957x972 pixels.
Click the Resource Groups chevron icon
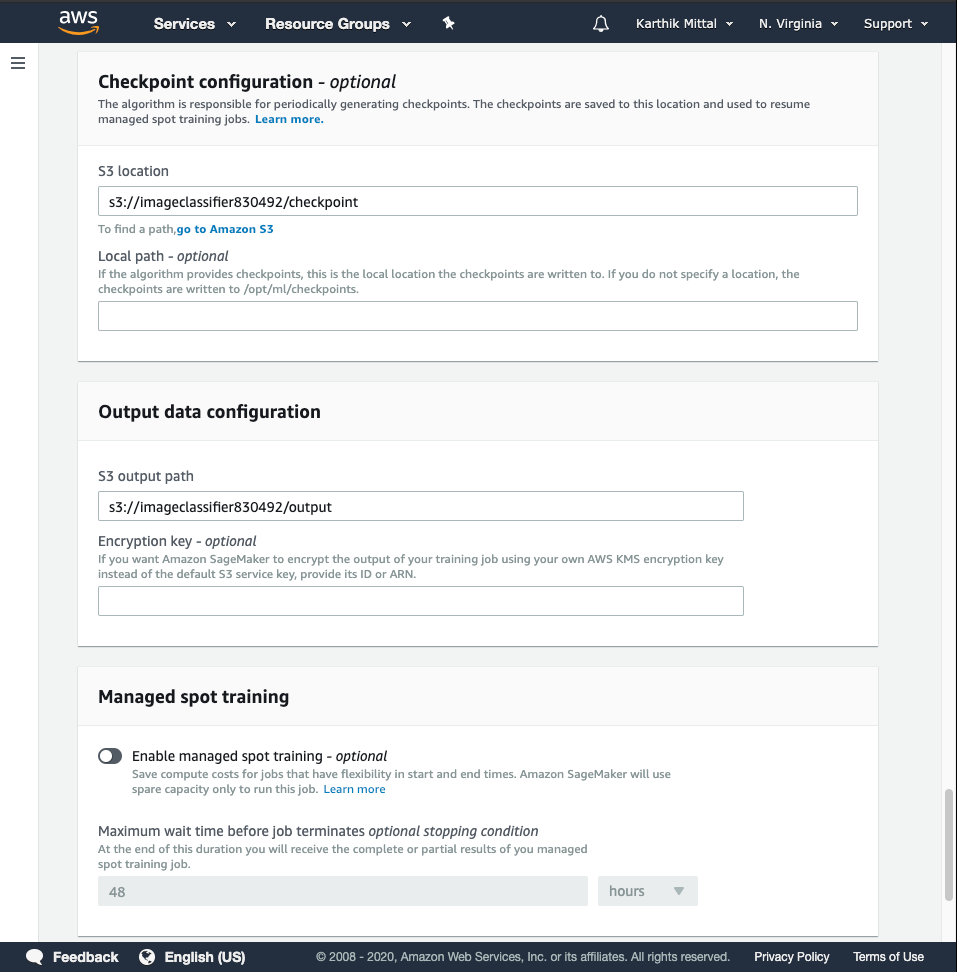click(x=406, y=23)
